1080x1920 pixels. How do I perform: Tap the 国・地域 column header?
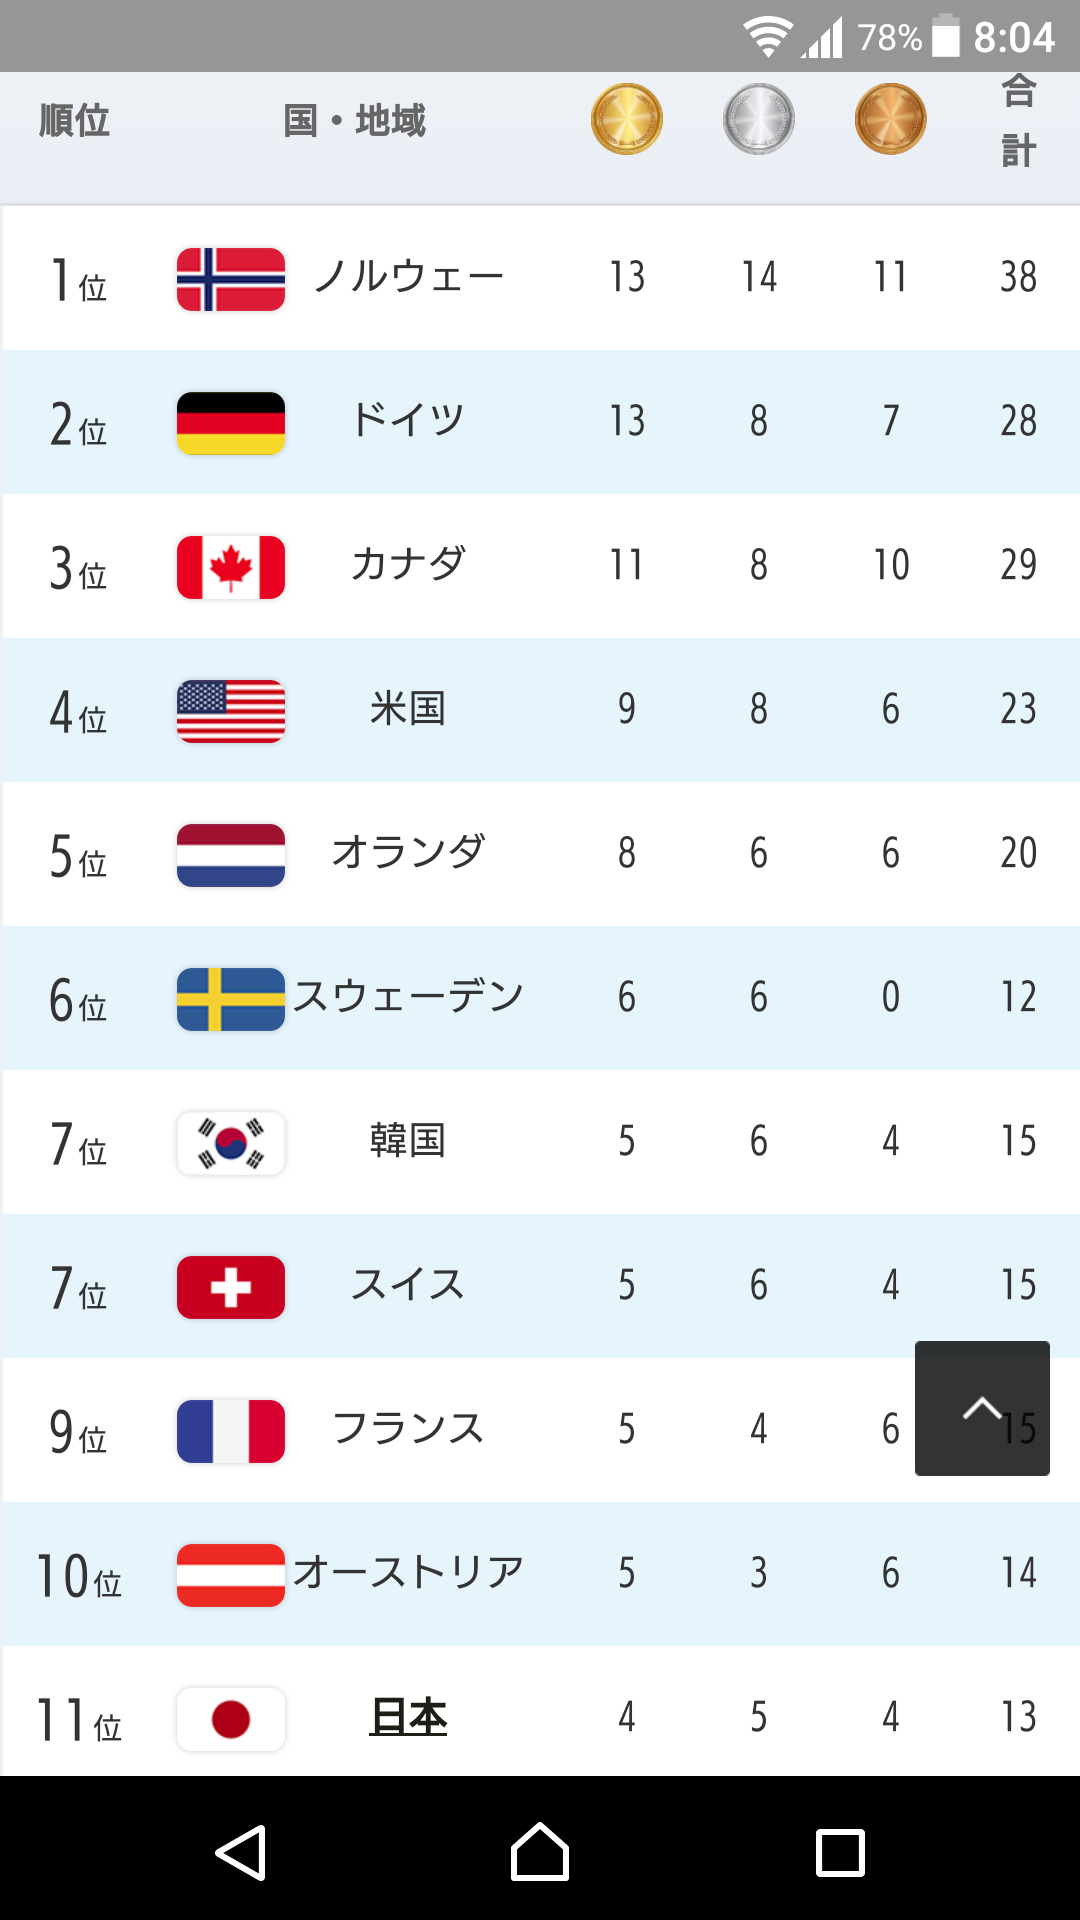(355, 121)
